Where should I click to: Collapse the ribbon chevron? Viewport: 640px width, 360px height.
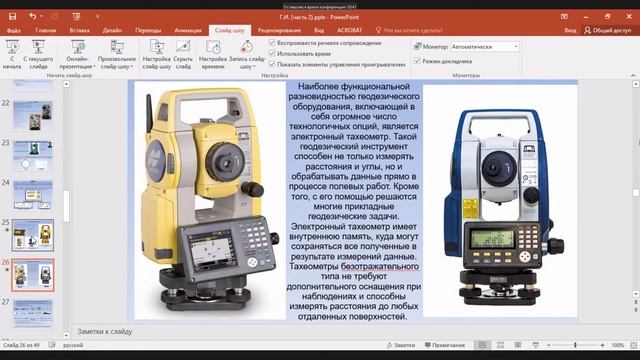point(633,76)
